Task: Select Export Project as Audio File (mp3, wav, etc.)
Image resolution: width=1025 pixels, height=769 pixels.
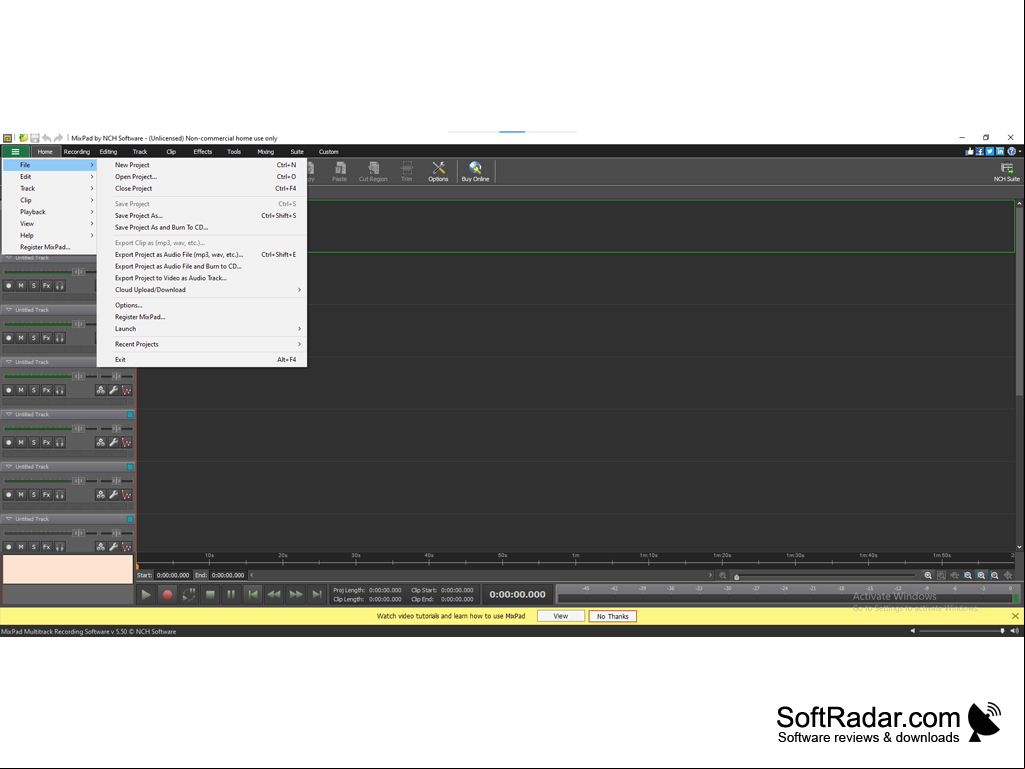Action: pos(201,254)
